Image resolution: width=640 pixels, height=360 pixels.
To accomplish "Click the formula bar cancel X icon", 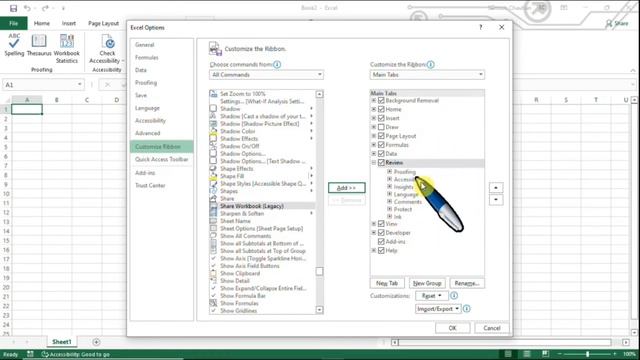I will [x=107, y=85].
